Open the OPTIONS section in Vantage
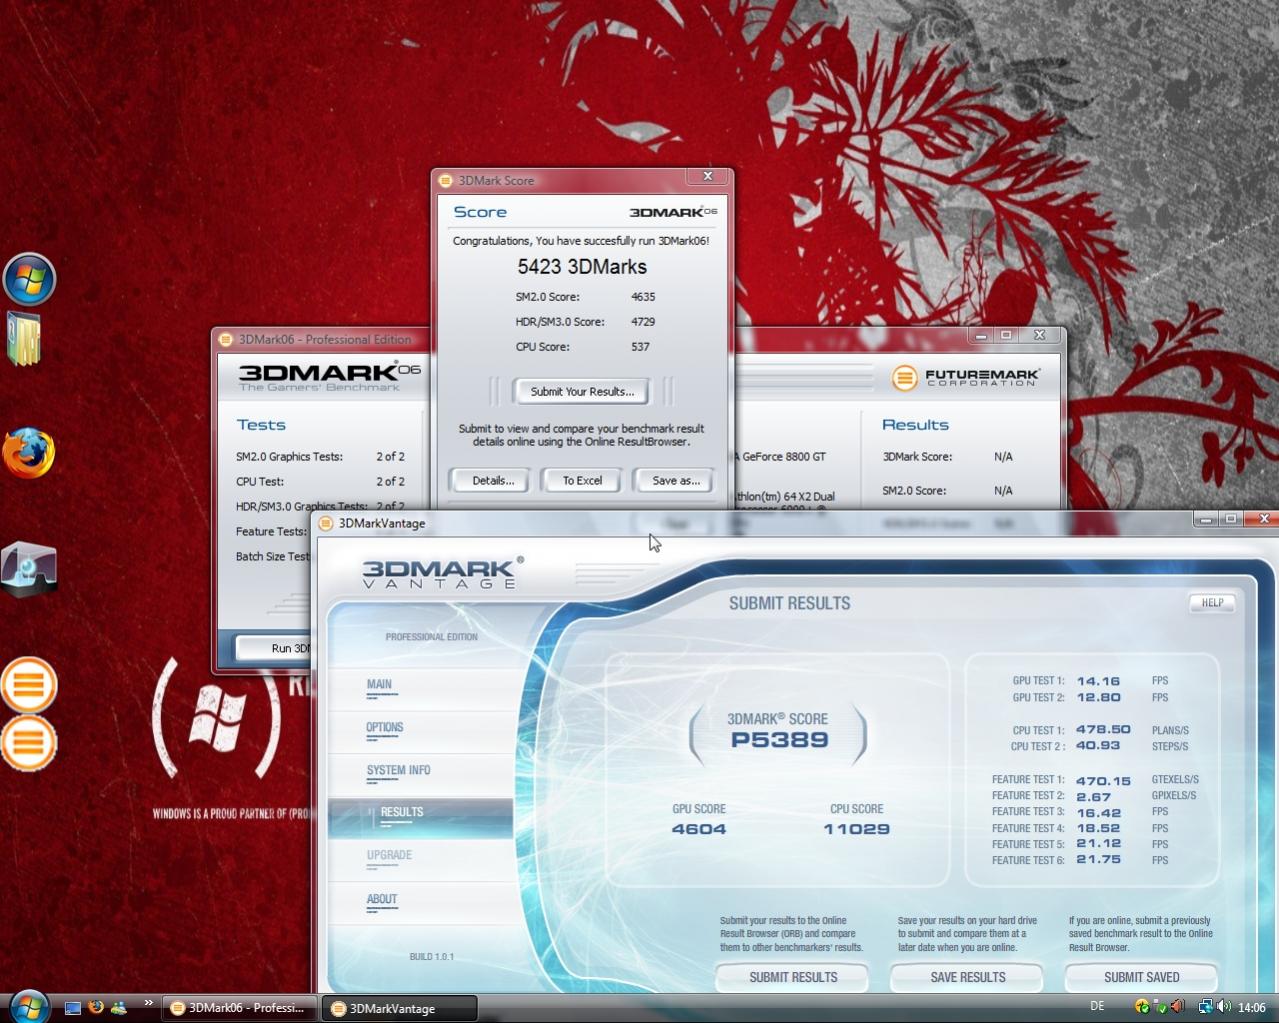 point(385,728)
